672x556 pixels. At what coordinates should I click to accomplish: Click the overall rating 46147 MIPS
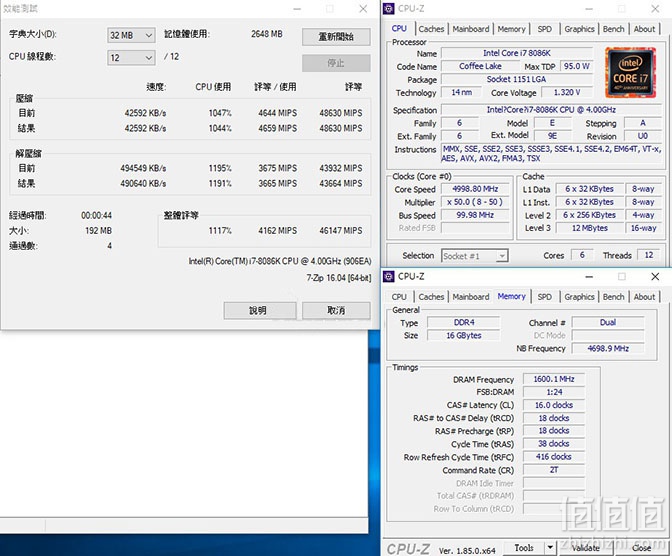coord(341,231)
